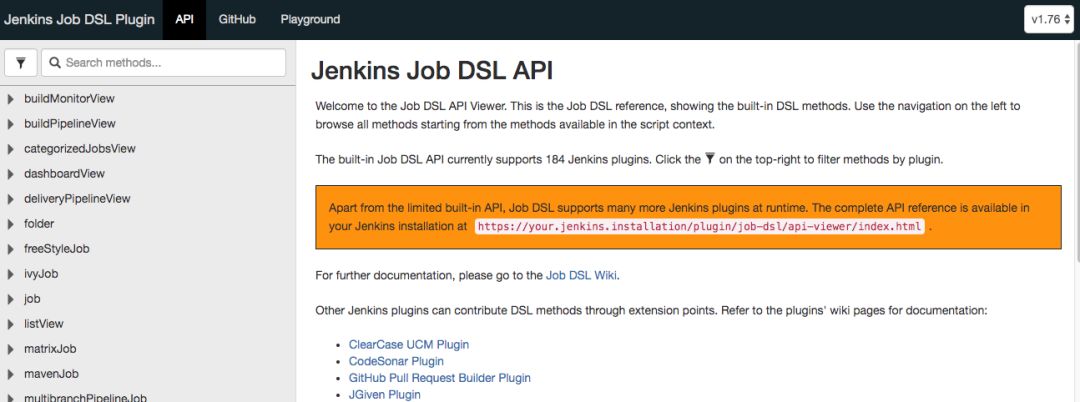The width and height of the screenshot is (1080, 402).
Task: Select categorizedJobsView method
Action: click(80, 149)
